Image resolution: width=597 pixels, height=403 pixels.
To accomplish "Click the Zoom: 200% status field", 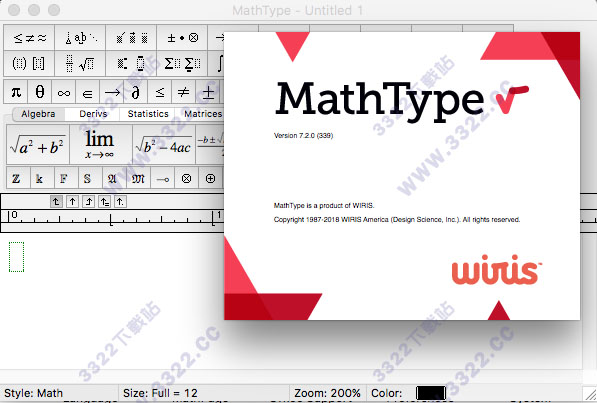I will (x=327, y=393).
